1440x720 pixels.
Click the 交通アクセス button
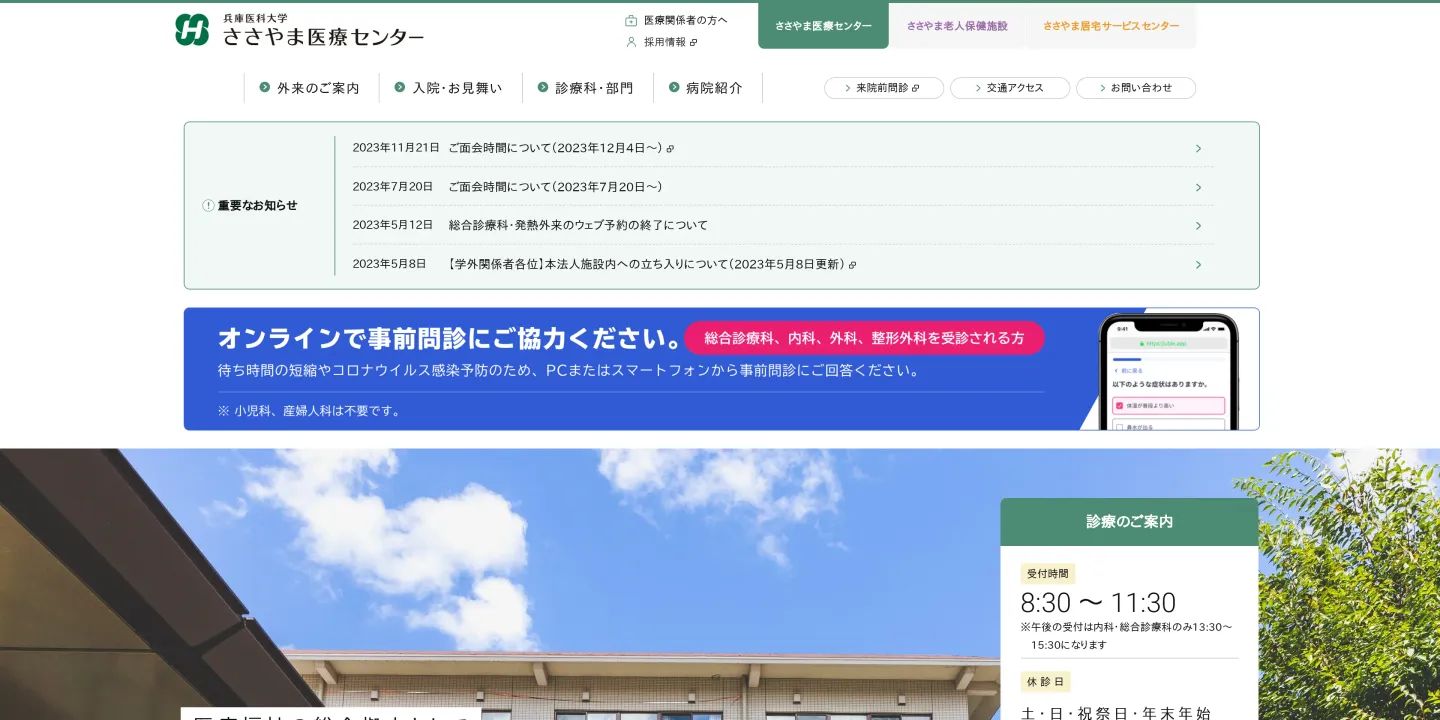pyautogui.click(x=1010, y=88)
